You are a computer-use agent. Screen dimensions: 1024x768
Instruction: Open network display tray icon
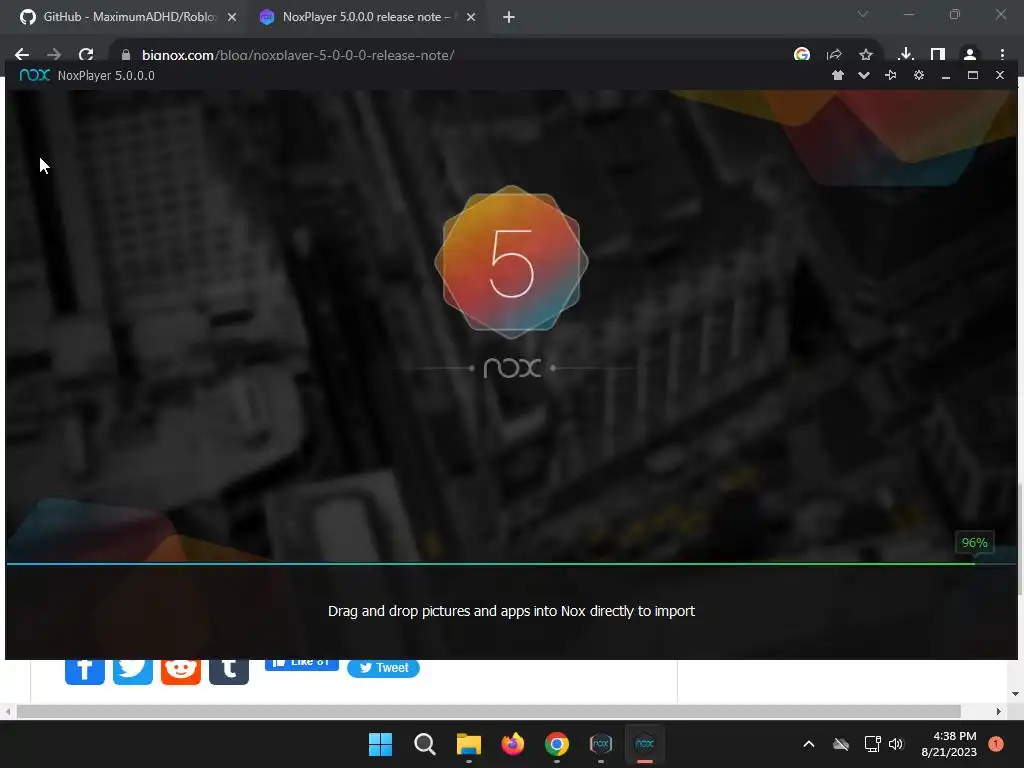pyautogui.click(x=872, y=744)
